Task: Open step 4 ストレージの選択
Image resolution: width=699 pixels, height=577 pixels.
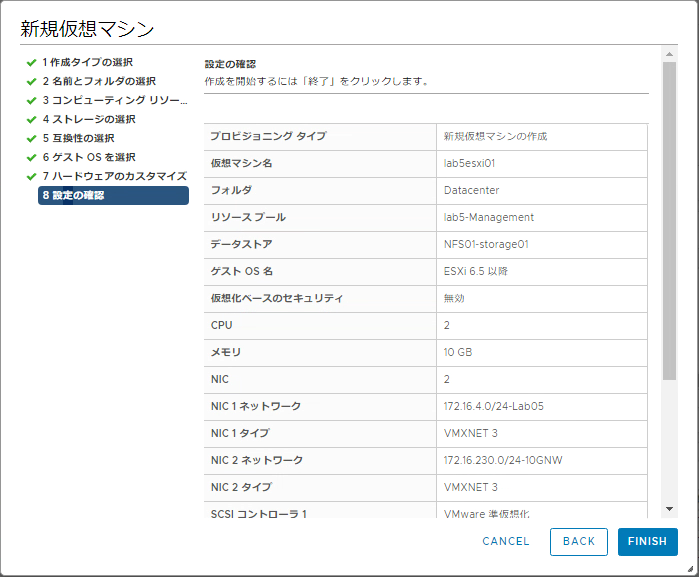Action: [89, 119]
